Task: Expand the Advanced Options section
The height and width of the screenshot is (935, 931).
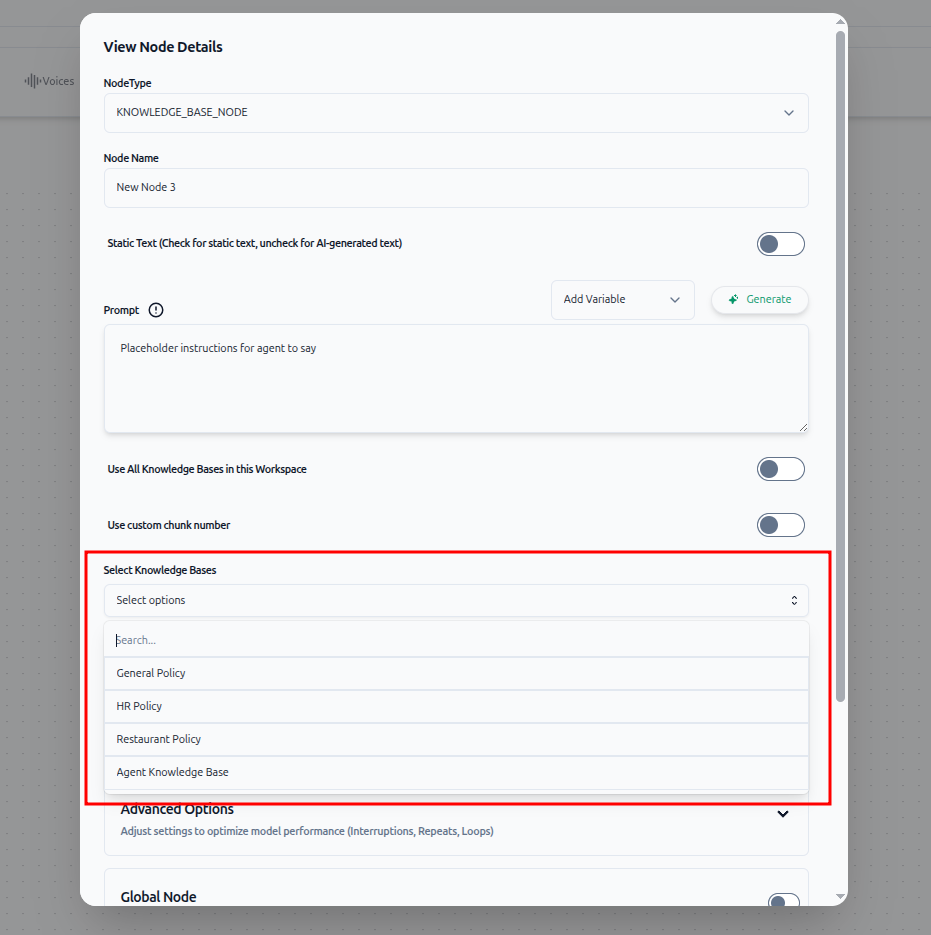Action: click(x=782, y=814)
